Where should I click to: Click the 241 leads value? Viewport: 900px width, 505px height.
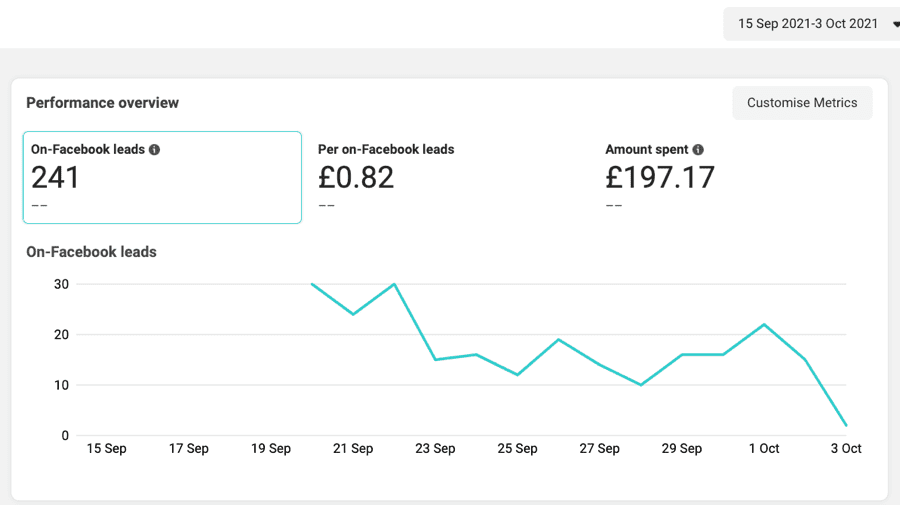tap(55, 177)
